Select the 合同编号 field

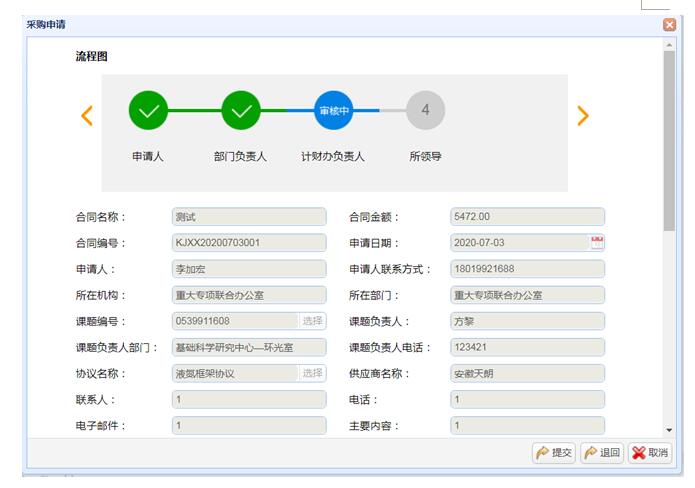pyautogui.click(x=249, y=243)
